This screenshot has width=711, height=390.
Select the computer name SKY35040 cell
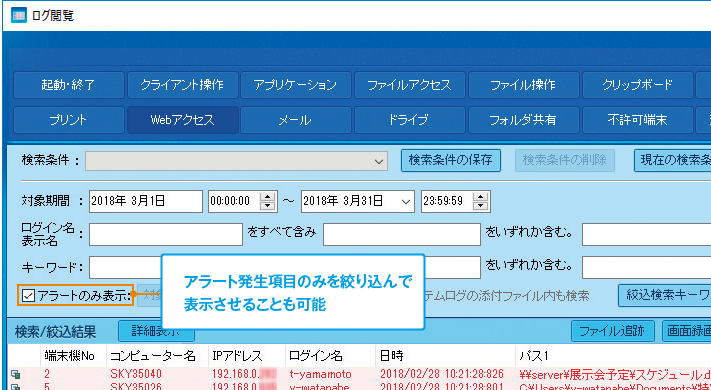[x=136, y=375]
